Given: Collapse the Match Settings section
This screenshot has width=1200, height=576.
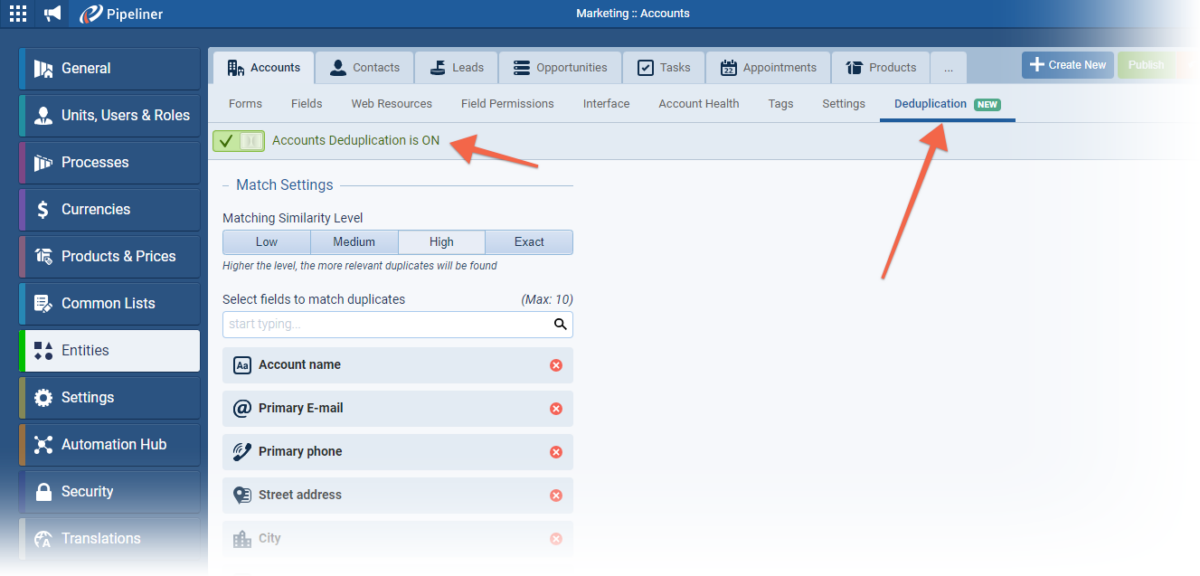Looking at the screenshot, I should click(x=227, y=185).
